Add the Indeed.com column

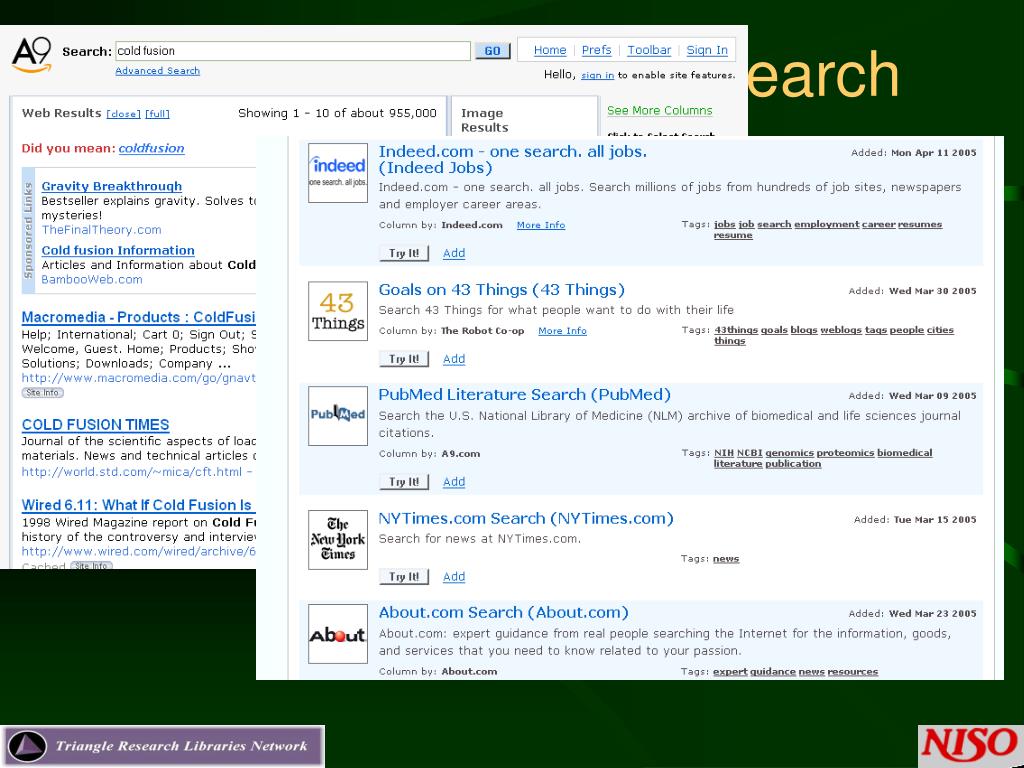tap(454, 253)
